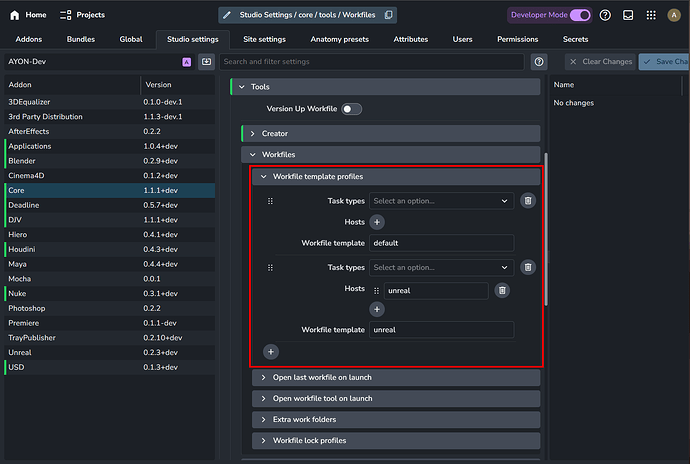Toggle Developer Mode switch
This screenshot has height=464, width=690.
[x=580, y=15]
